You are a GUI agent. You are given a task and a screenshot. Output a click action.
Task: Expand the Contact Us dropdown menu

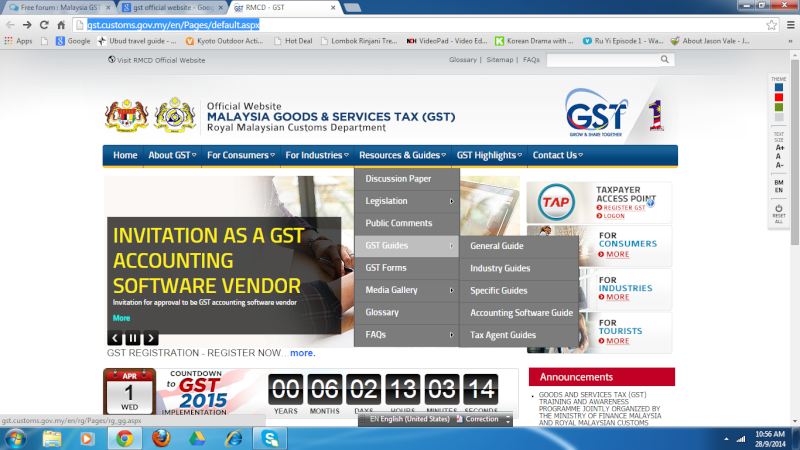(x=557, y=155)
